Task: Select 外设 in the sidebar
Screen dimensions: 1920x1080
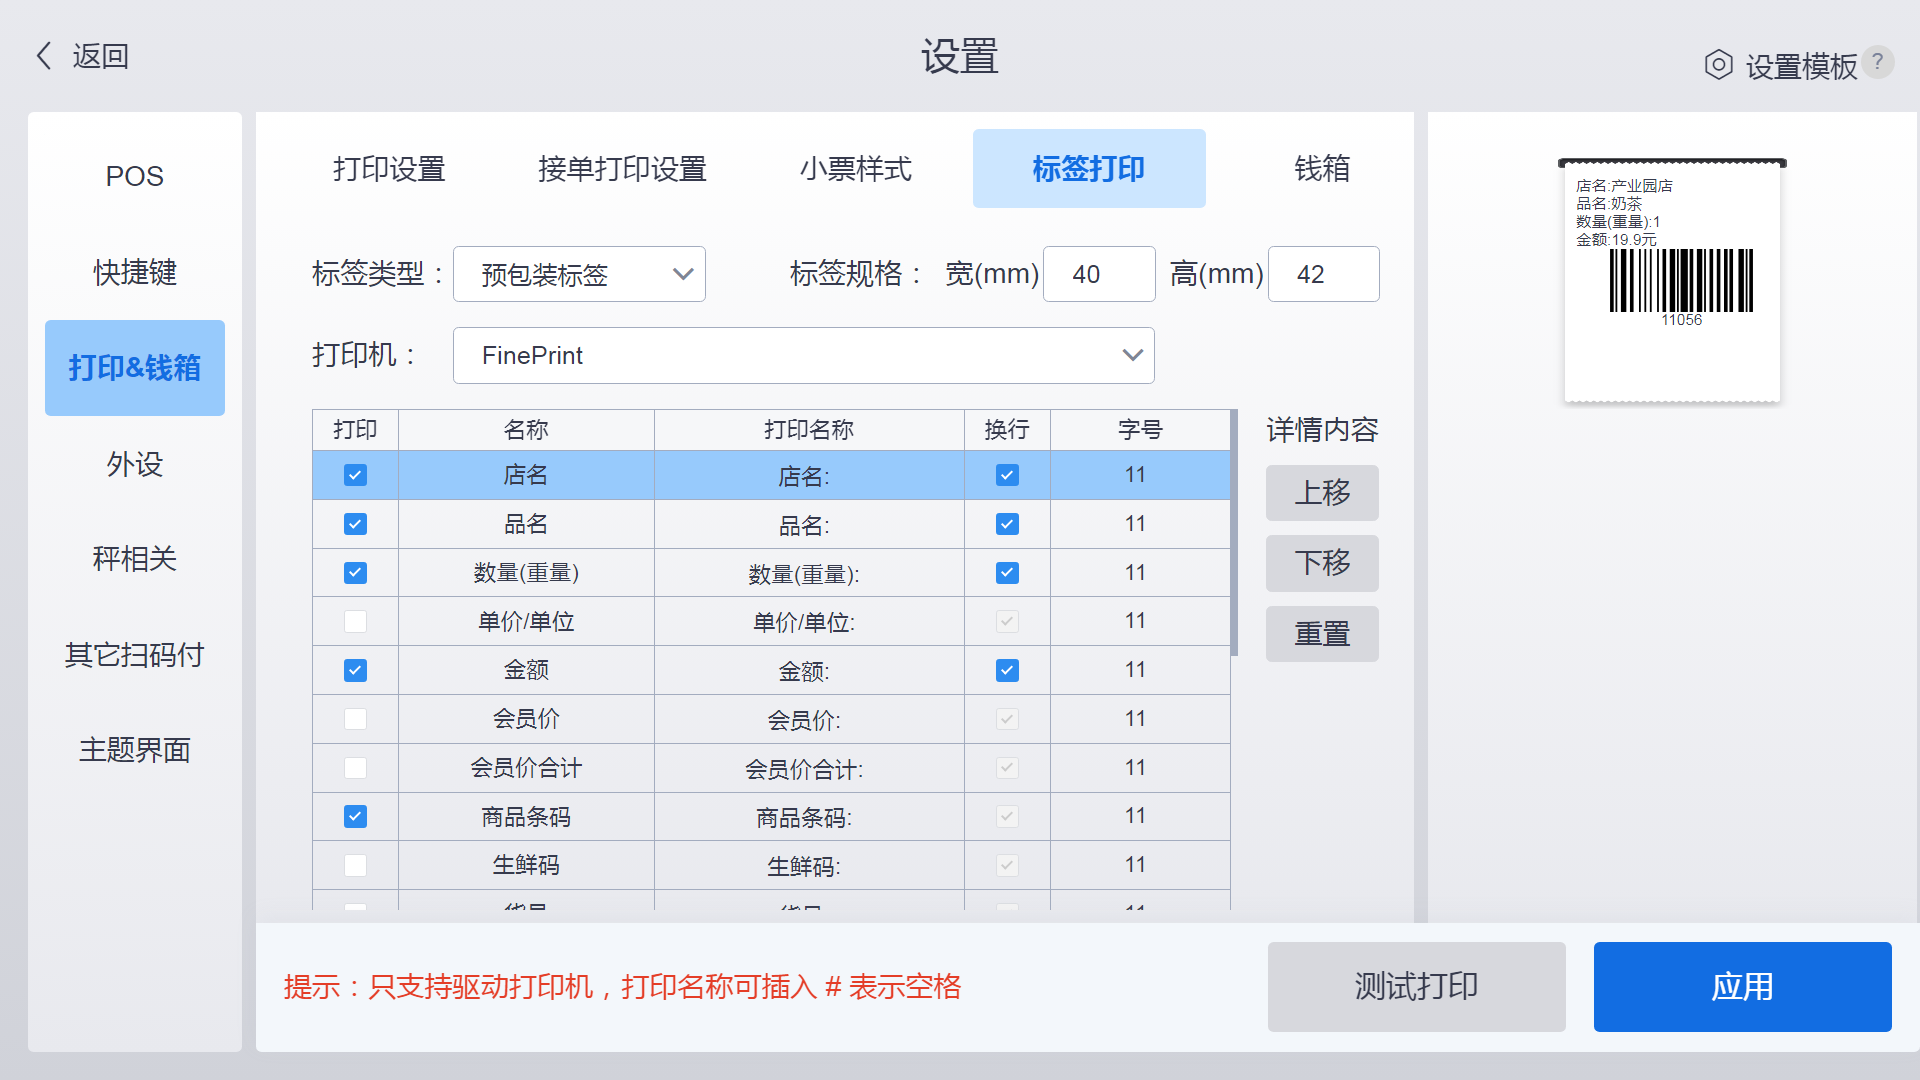Action: coord(134,464)
